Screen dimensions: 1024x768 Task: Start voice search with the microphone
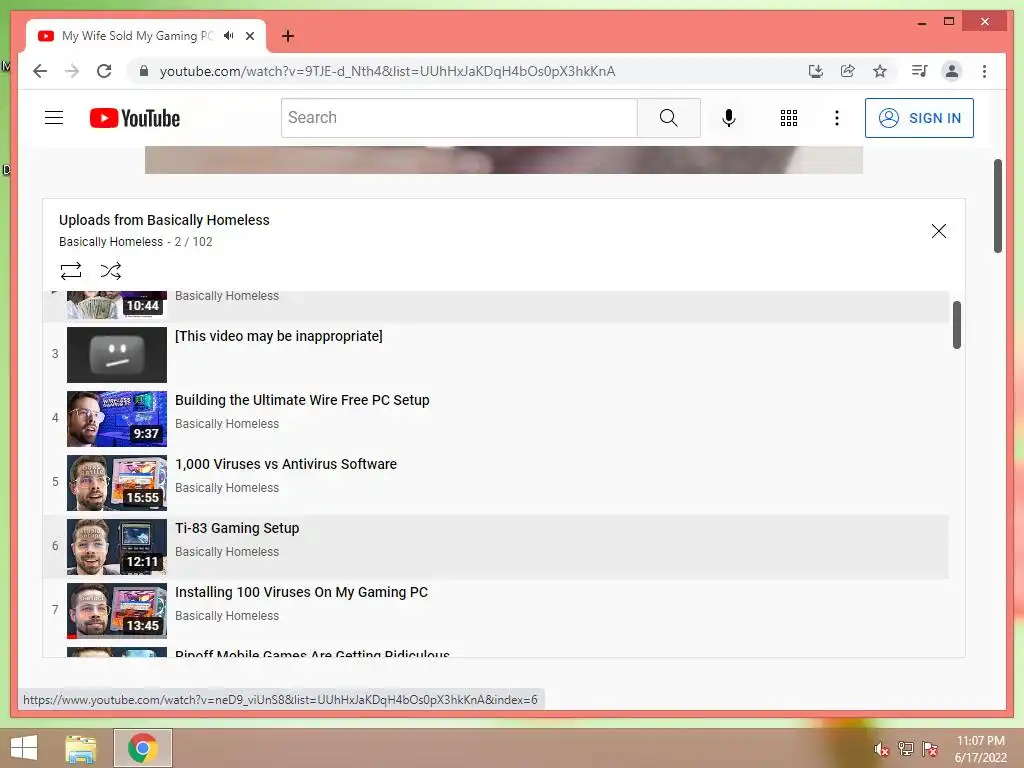click(x=729, y=118)
